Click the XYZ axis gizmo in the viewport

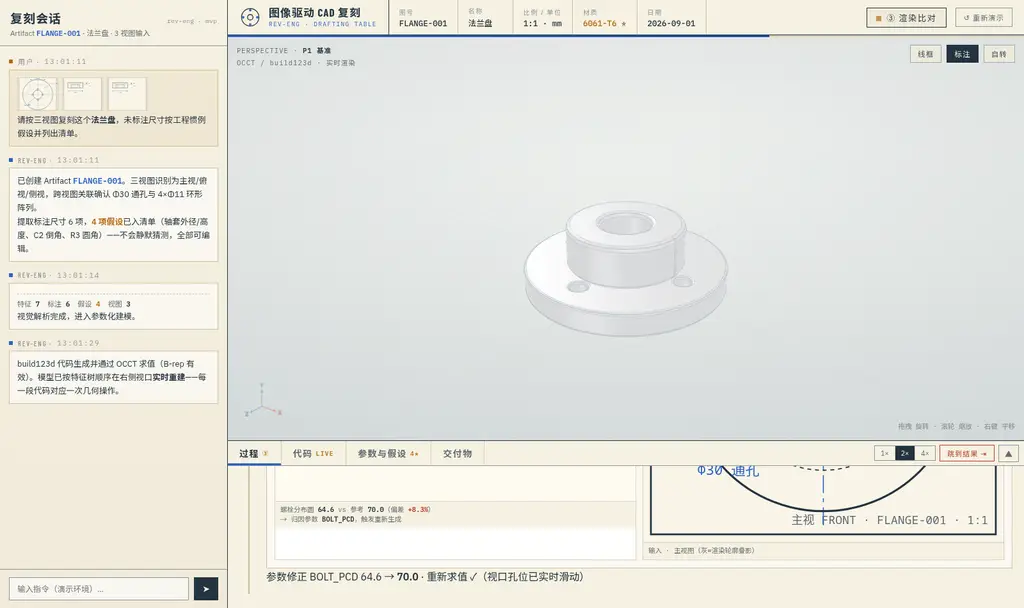tap(263, 402)
